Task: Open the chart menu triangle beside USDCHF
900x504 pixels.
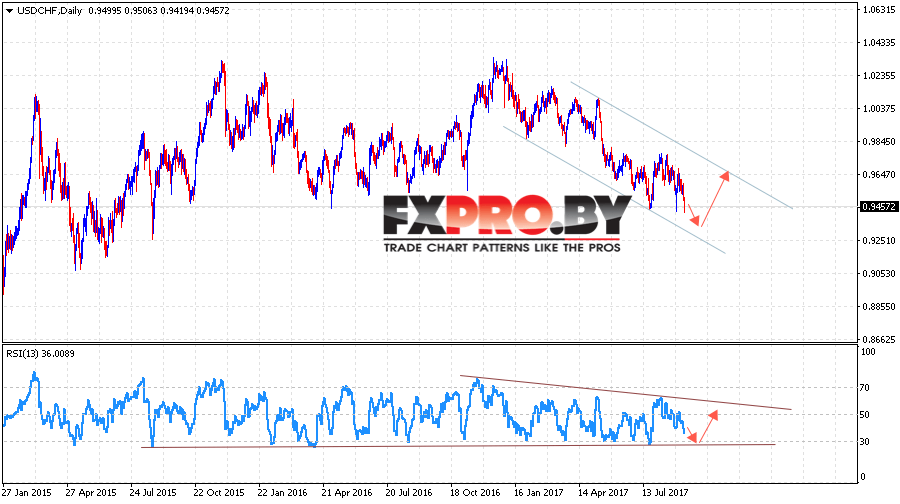Action: [9, 10]
